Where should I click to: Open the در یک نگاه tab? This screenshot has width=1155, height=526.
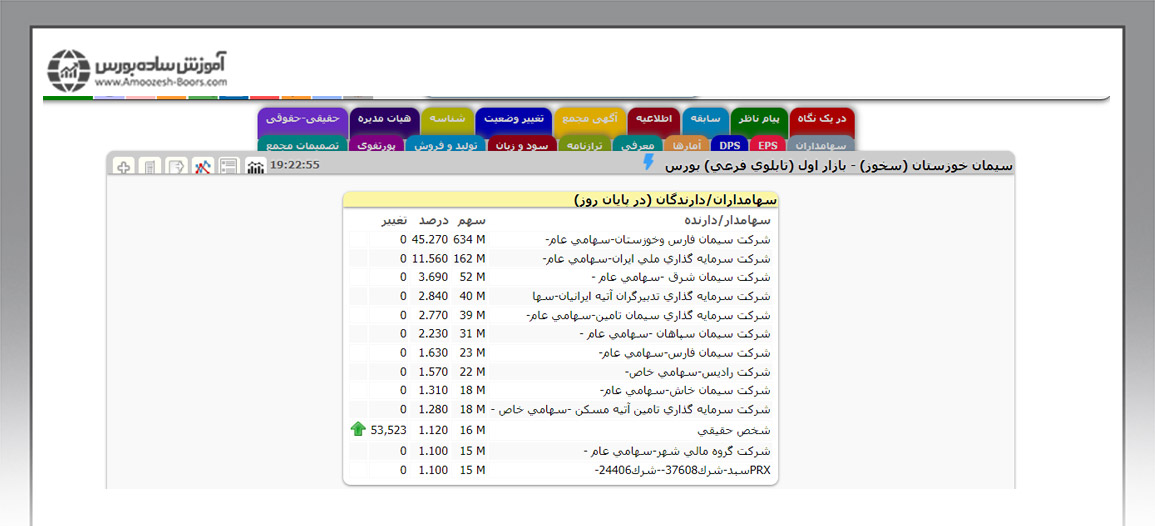[x=822, y=118]
